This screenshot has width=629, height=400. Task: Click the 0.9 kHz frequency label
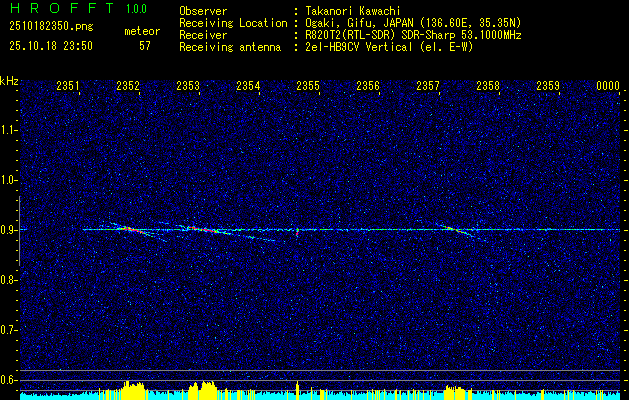point(8,230)
